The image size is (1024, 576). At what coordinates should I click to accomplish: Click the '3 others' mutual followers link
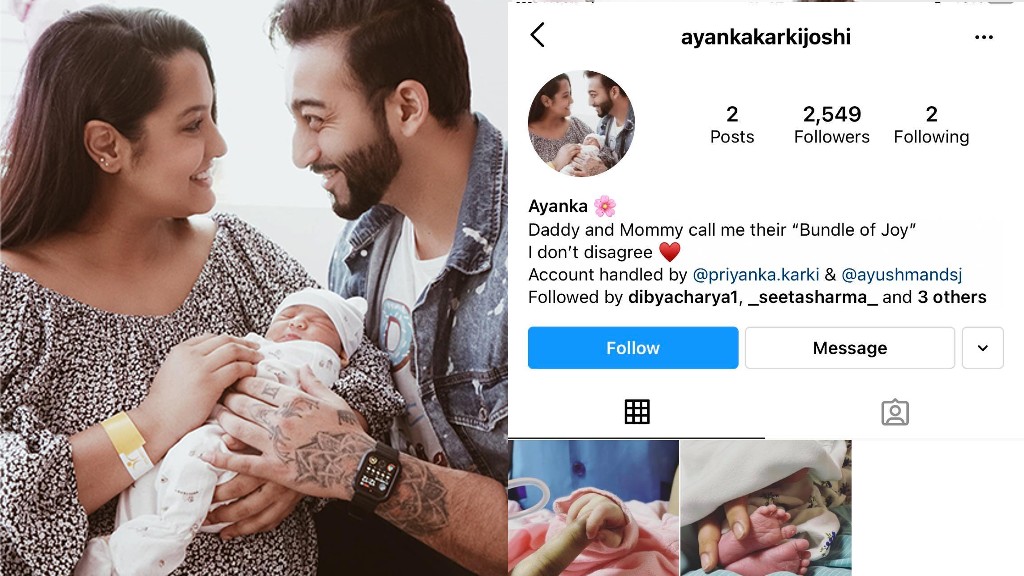click(952, 297)
